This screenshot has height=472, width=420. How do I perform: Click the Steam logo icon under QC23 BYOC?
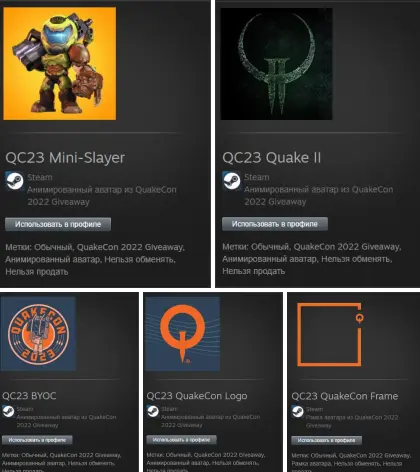[x=8, y=412]
